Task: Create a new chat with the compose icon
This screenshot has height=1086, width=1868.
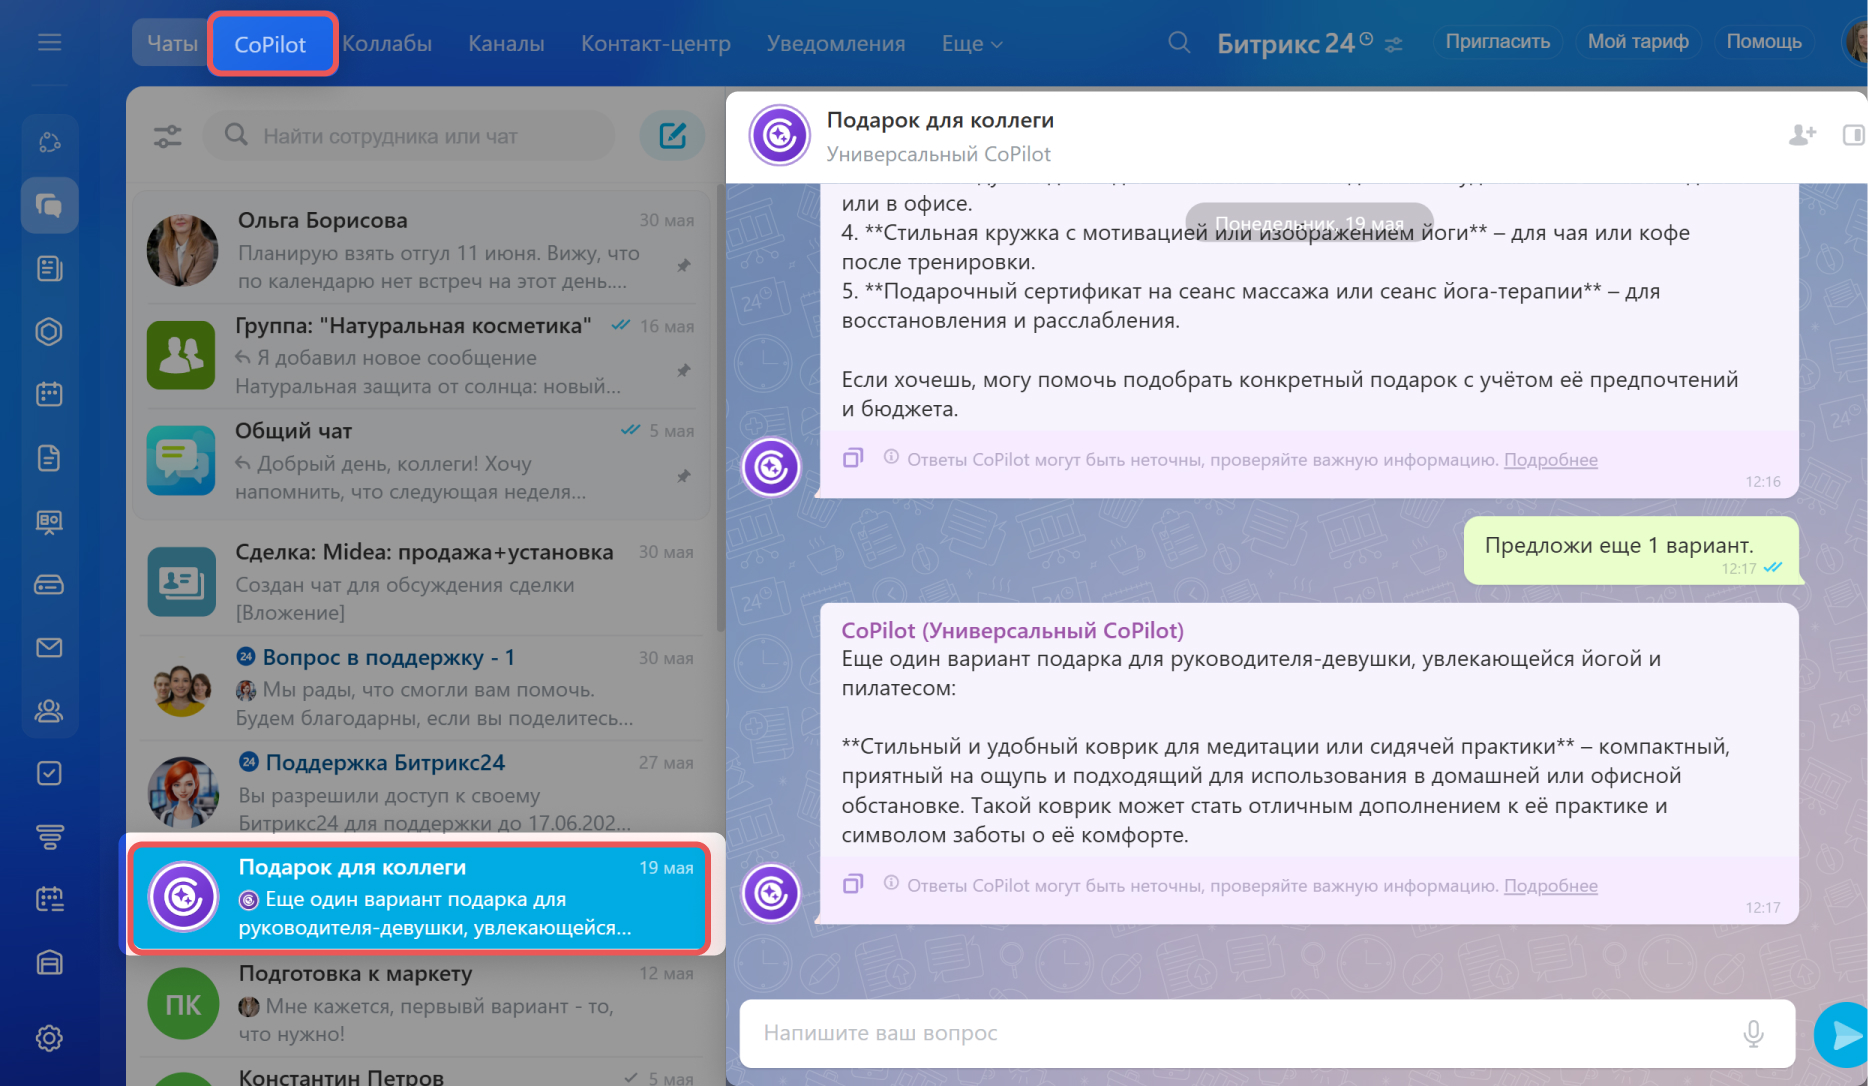Action: [x=672, y=135]
